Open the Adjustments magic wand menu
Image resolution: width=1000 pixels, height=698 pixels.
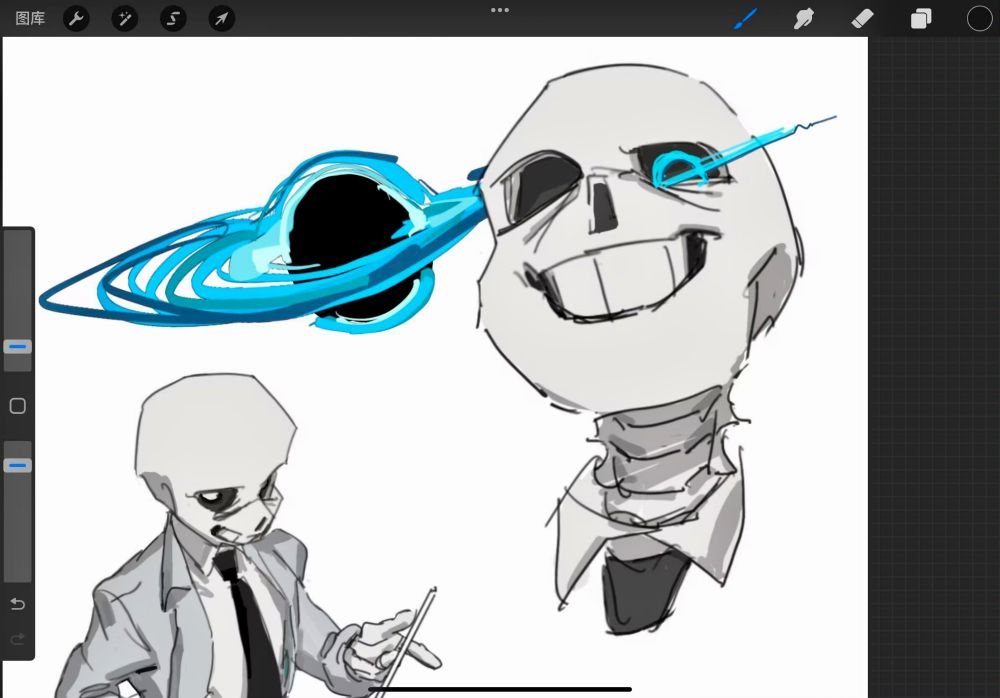[x=125, y=19]
